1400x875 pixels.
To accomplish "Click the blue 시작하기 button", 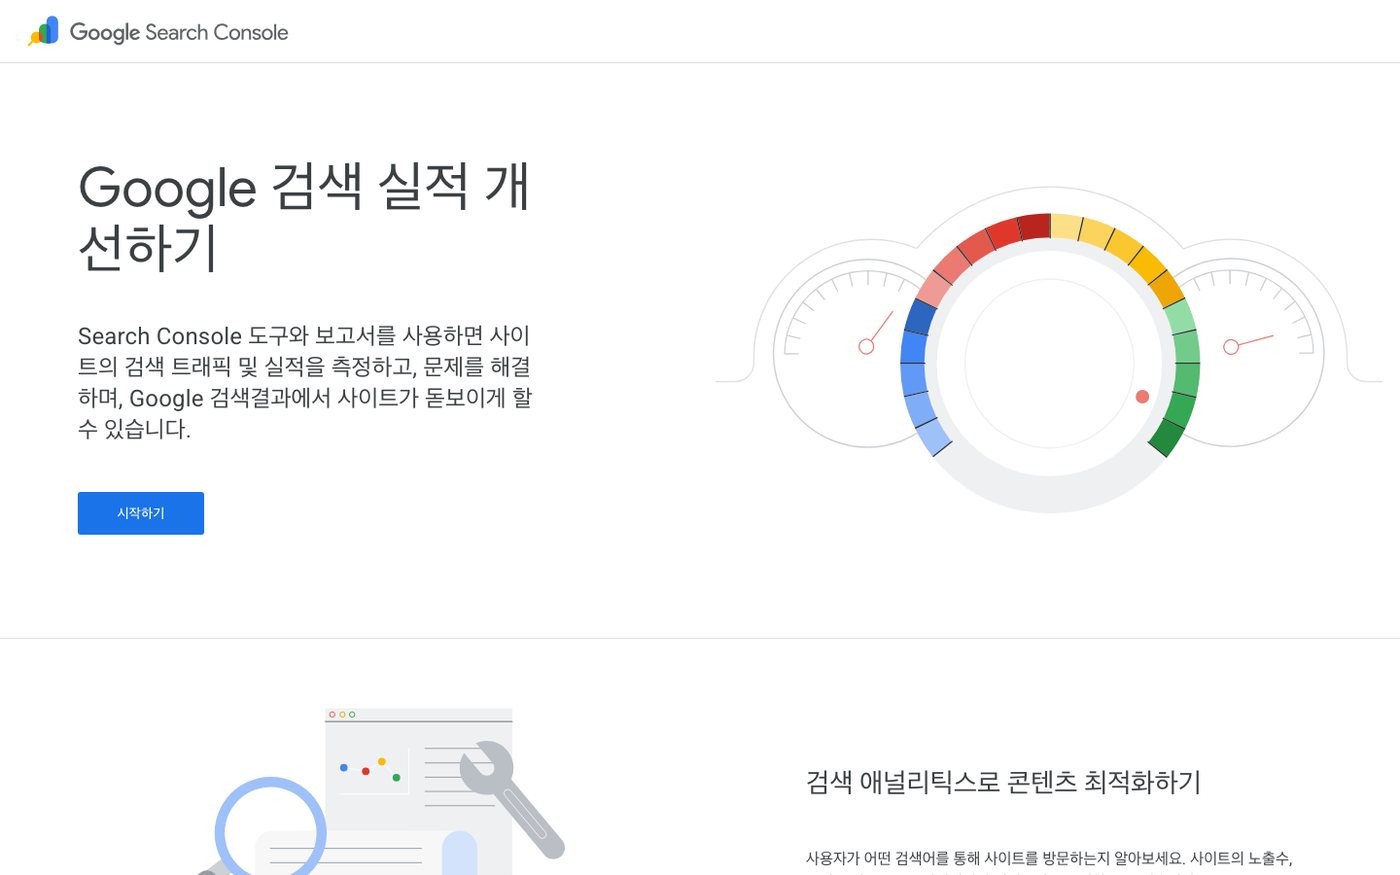I will coord(141,513).
